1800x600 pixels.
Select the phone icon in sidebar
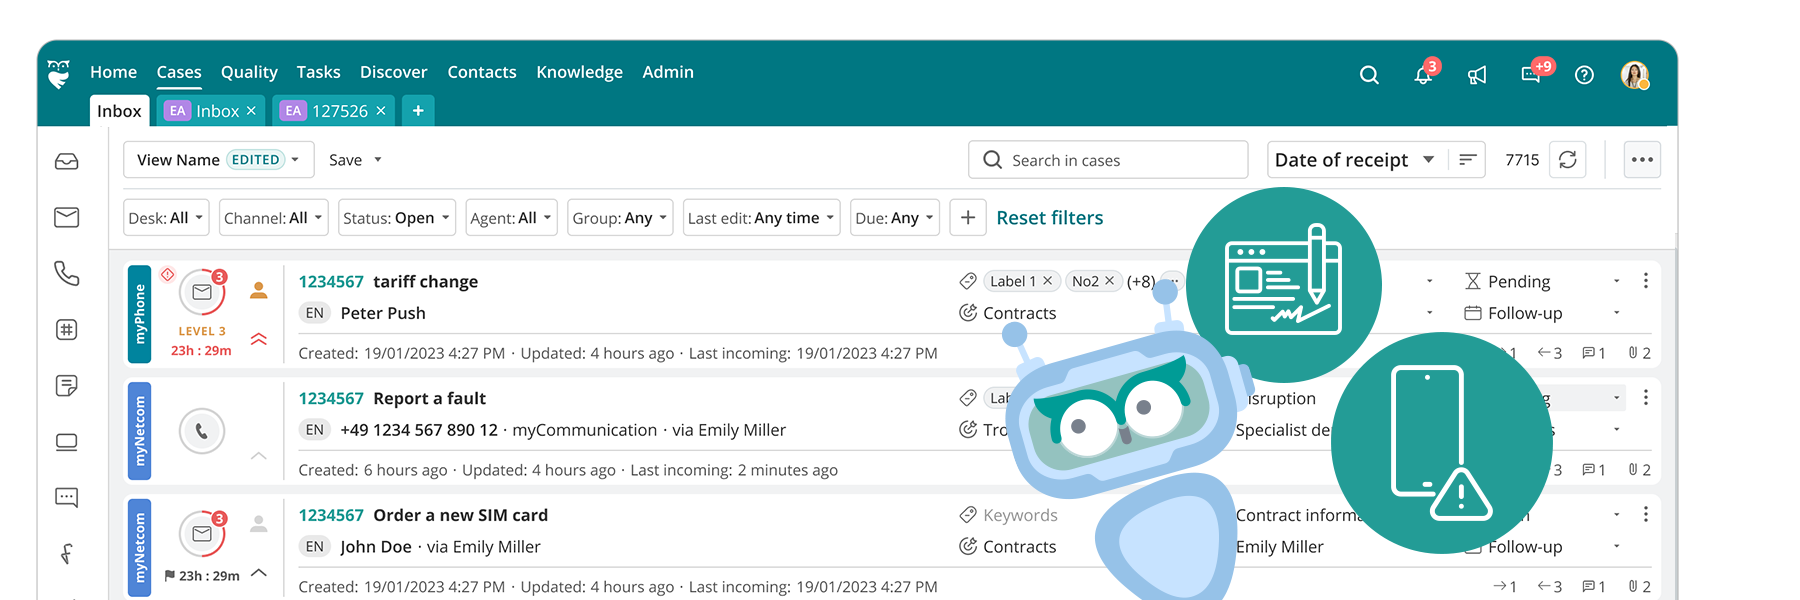pos(67,273)
